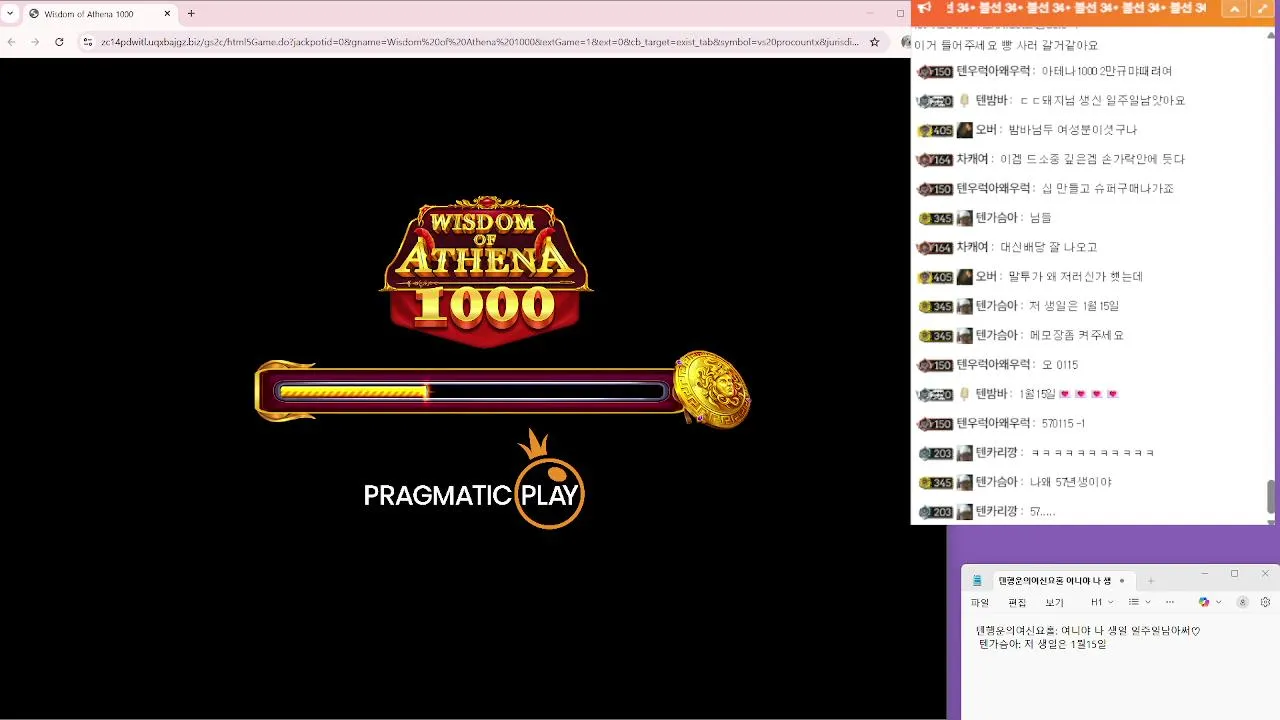This screenshot has height=720, width=1280.
Task: Click 텐밤바 avatar on ㄷㄷ돼지님 message
Action: [965, 100]
